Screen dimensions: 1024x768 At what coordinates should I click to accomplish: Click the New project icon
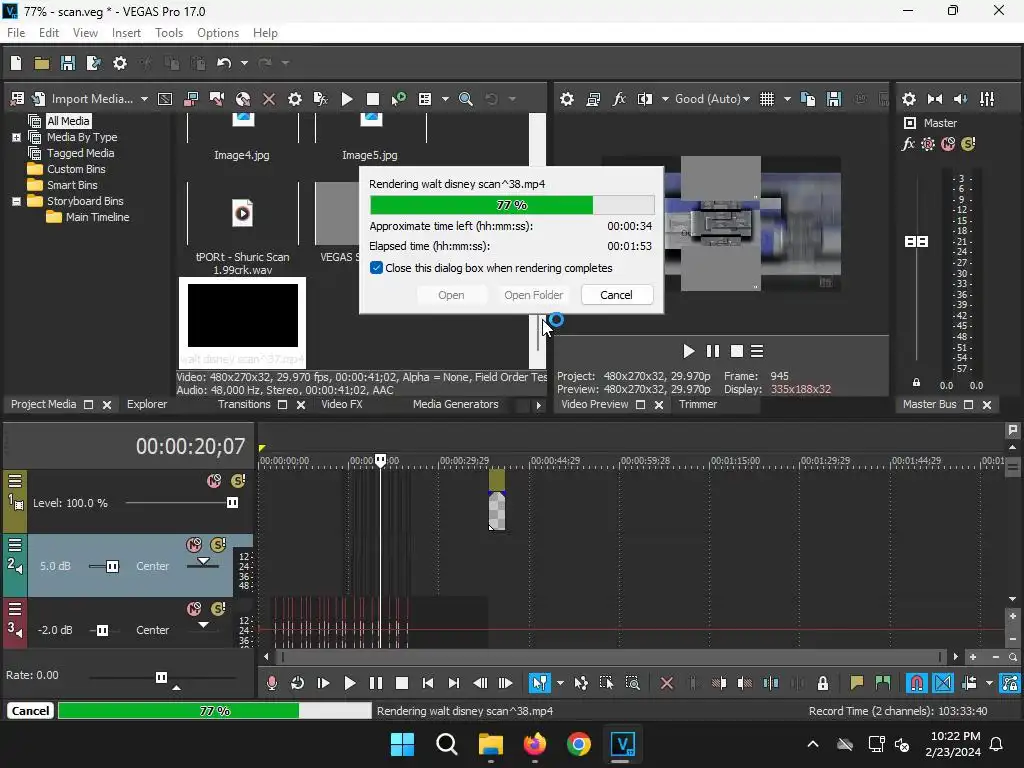tap(16, 63)
